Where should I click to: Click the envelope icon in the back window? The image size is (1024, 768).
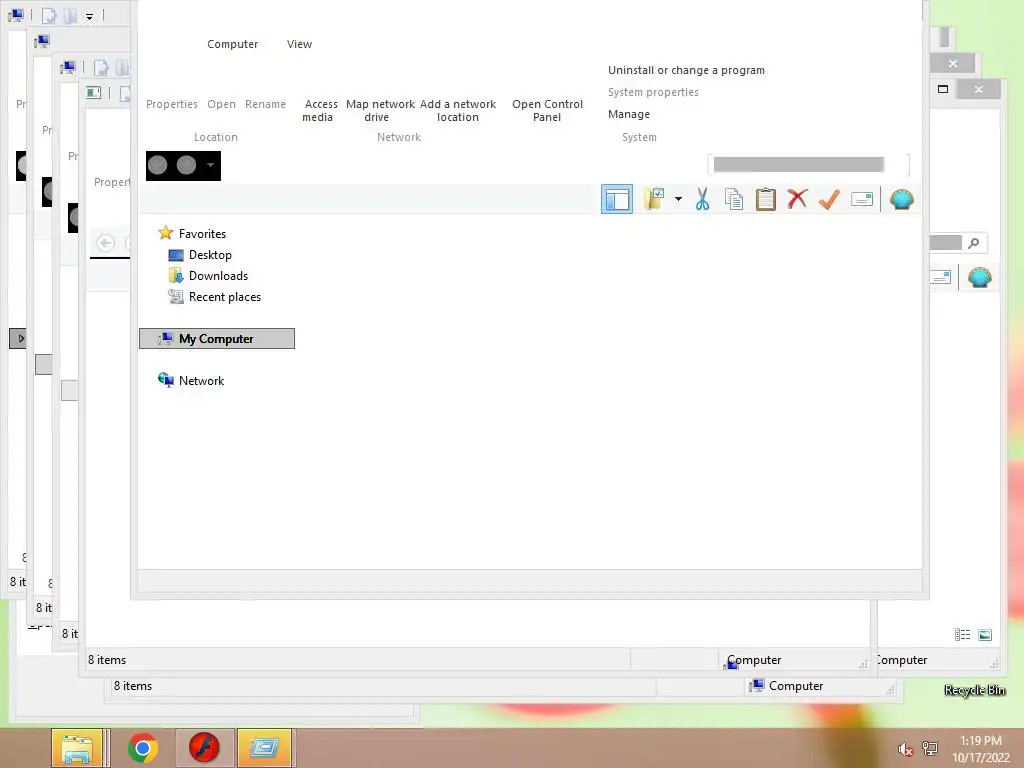[x=940, y=278]
